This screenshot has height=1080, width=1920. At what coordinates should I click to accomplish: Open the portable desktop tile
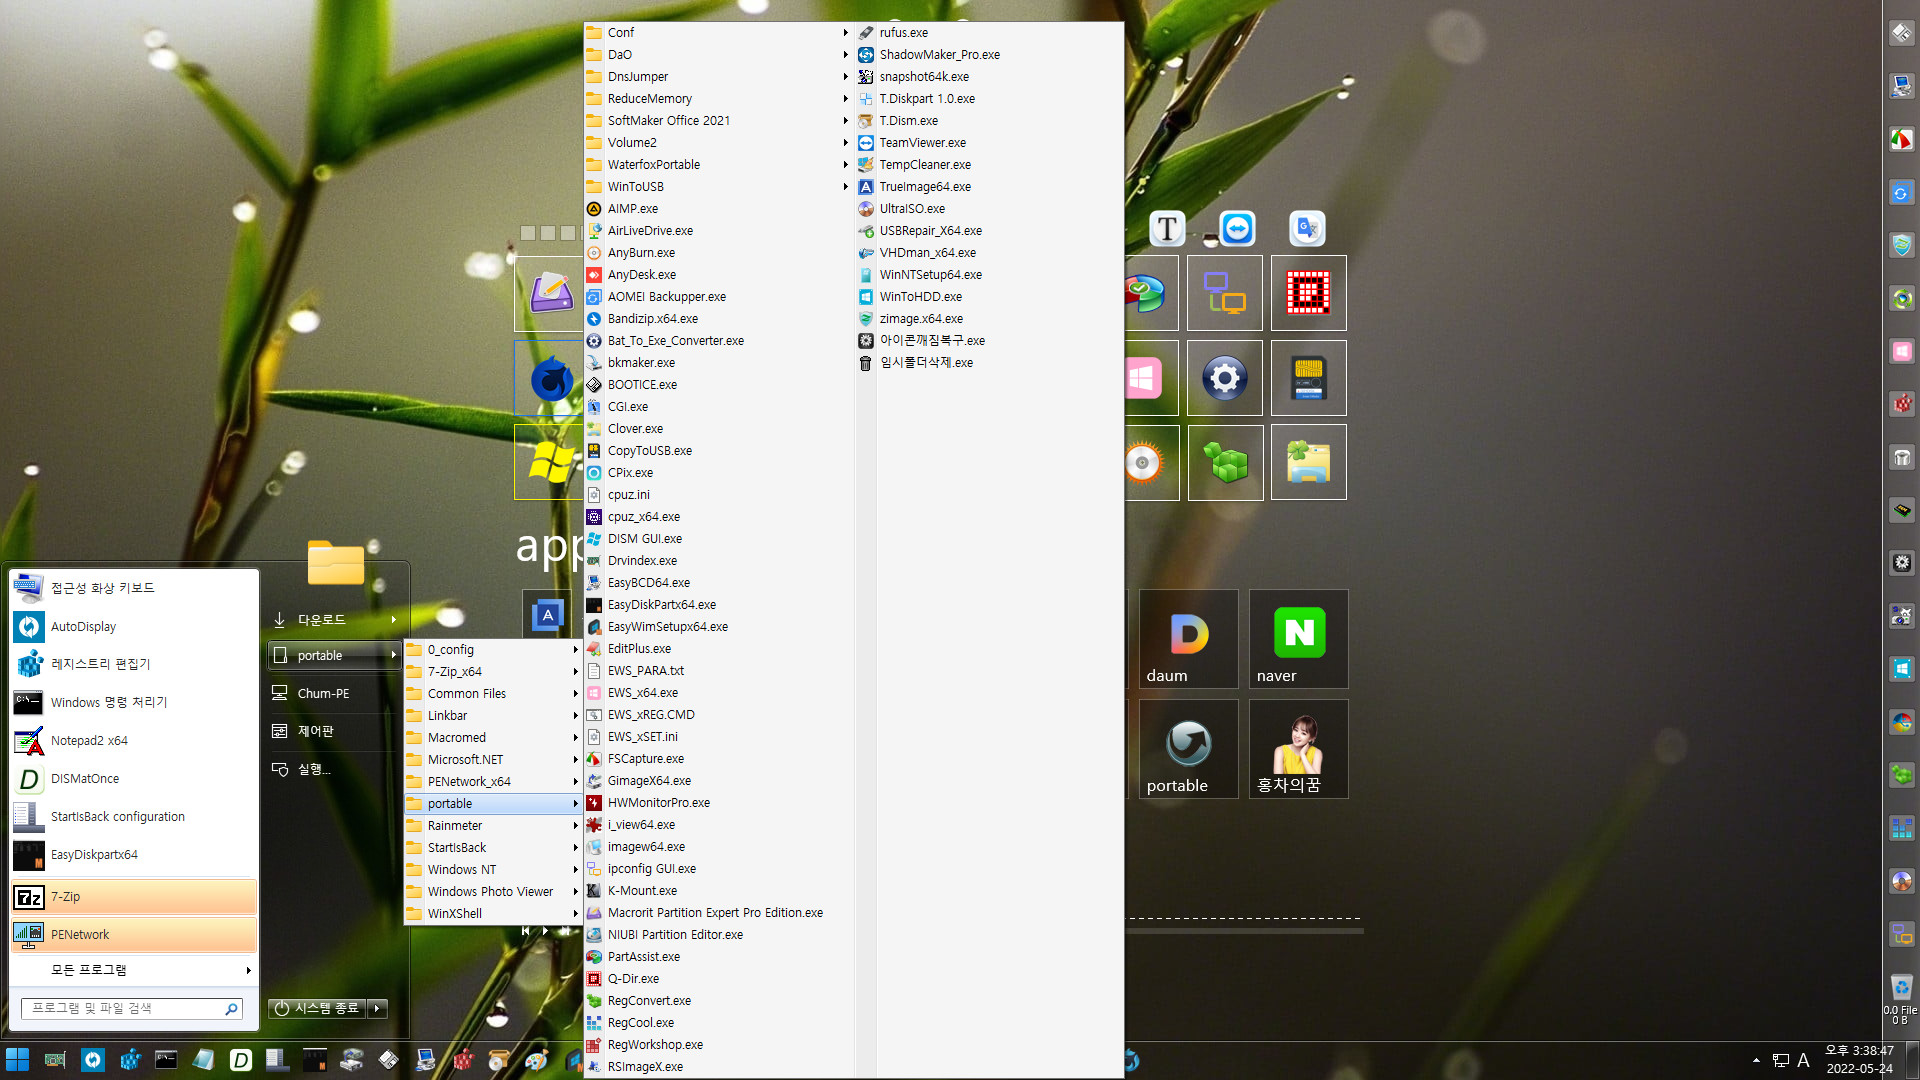[x=1188, y=748]
